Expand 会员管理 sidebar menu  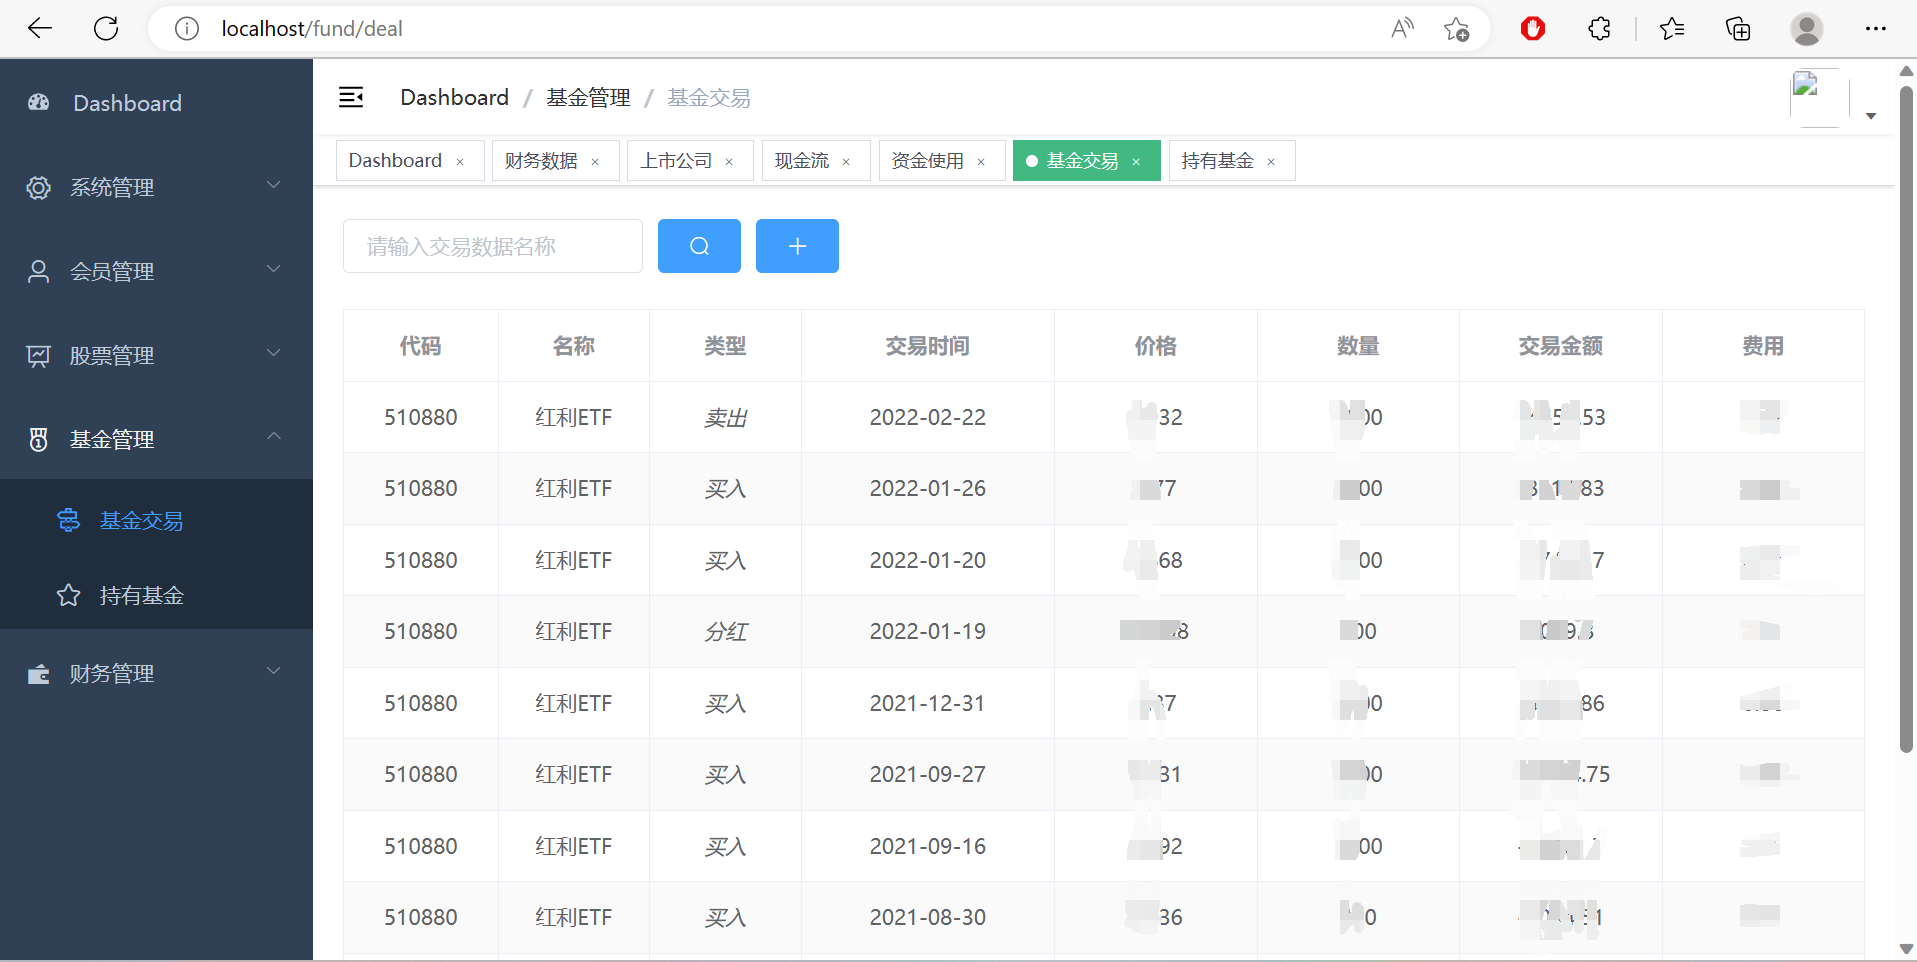[x=156, y=271]
